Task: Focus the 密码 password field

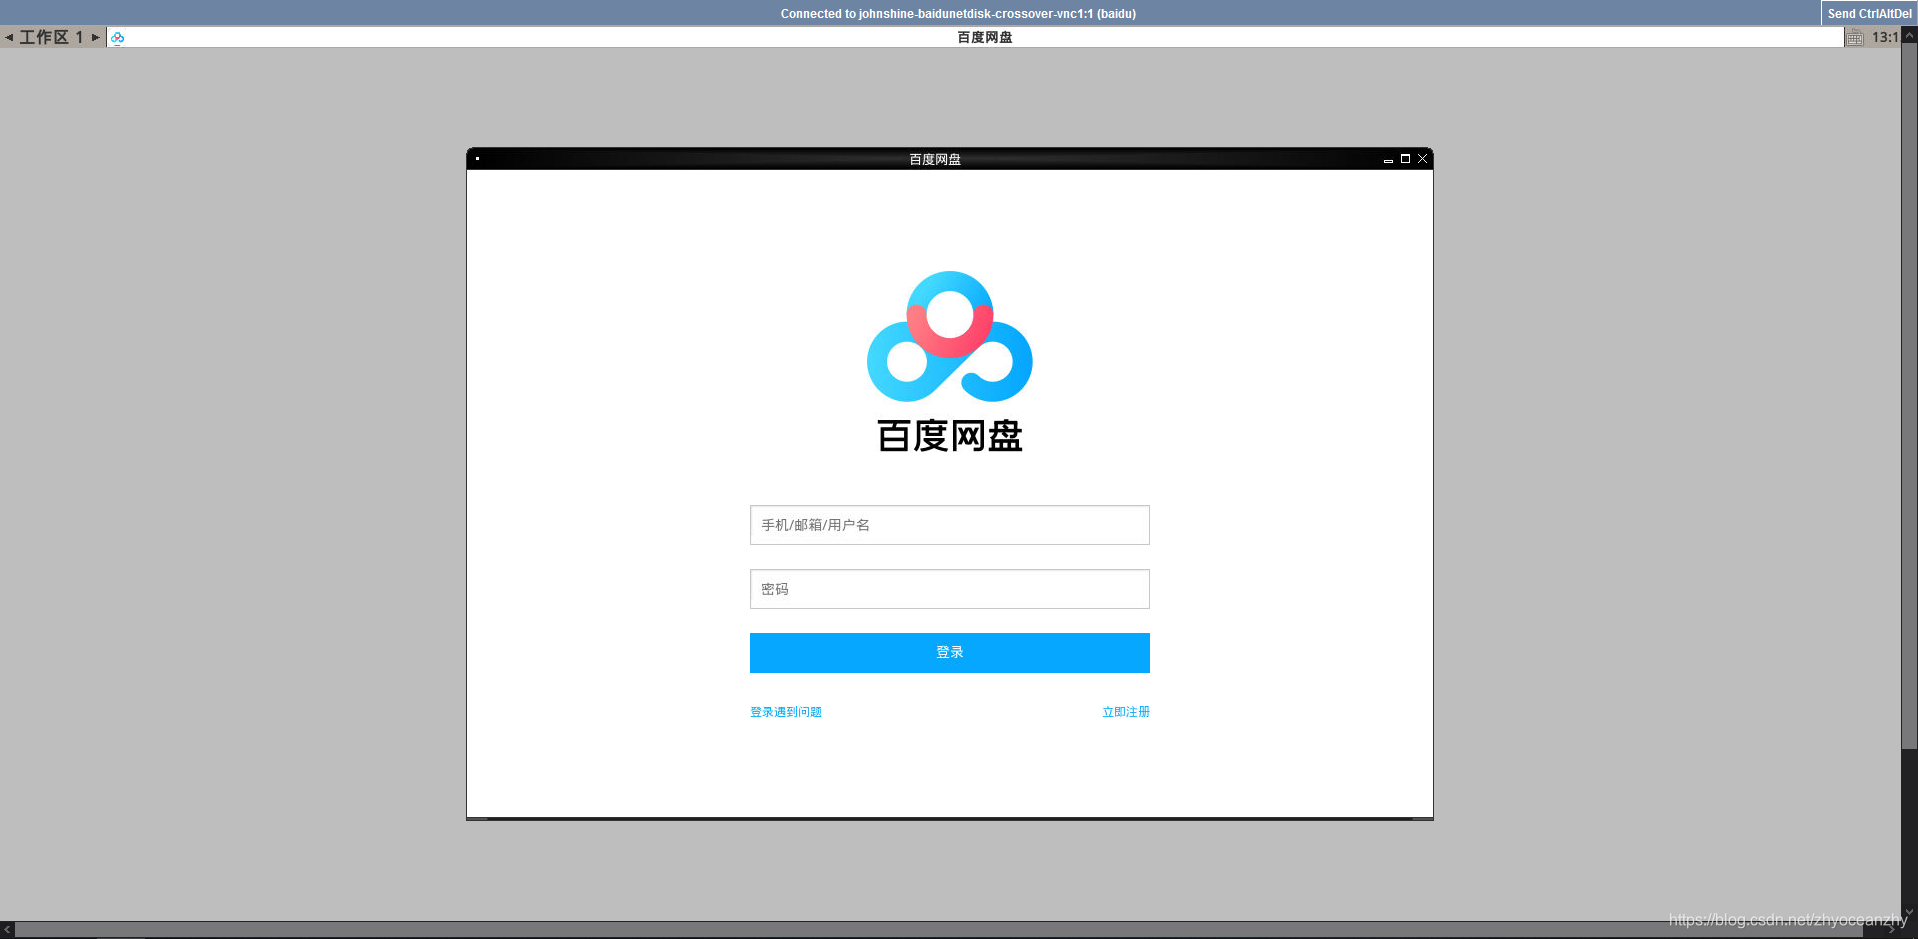Action: (950, 589)
